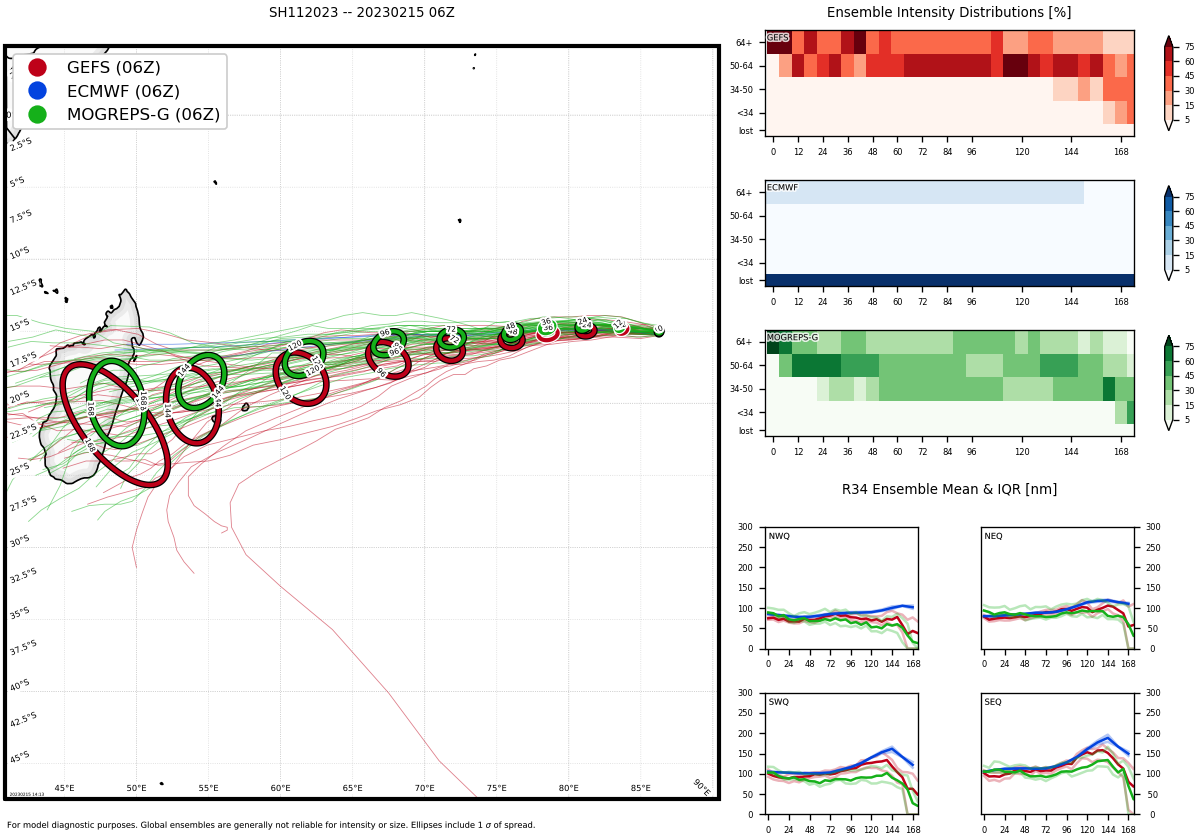Click the 0-hour storm position marker
Viewport: 1200px width, 840px height.
pos(659,330)
